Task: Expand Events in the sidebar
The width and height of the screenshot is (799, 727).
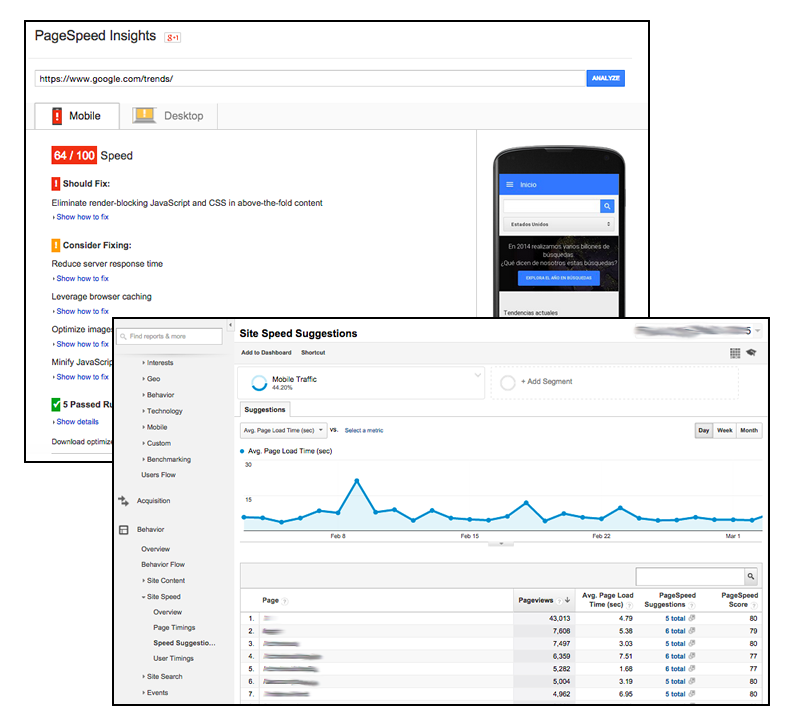Action: click(155, 693)
